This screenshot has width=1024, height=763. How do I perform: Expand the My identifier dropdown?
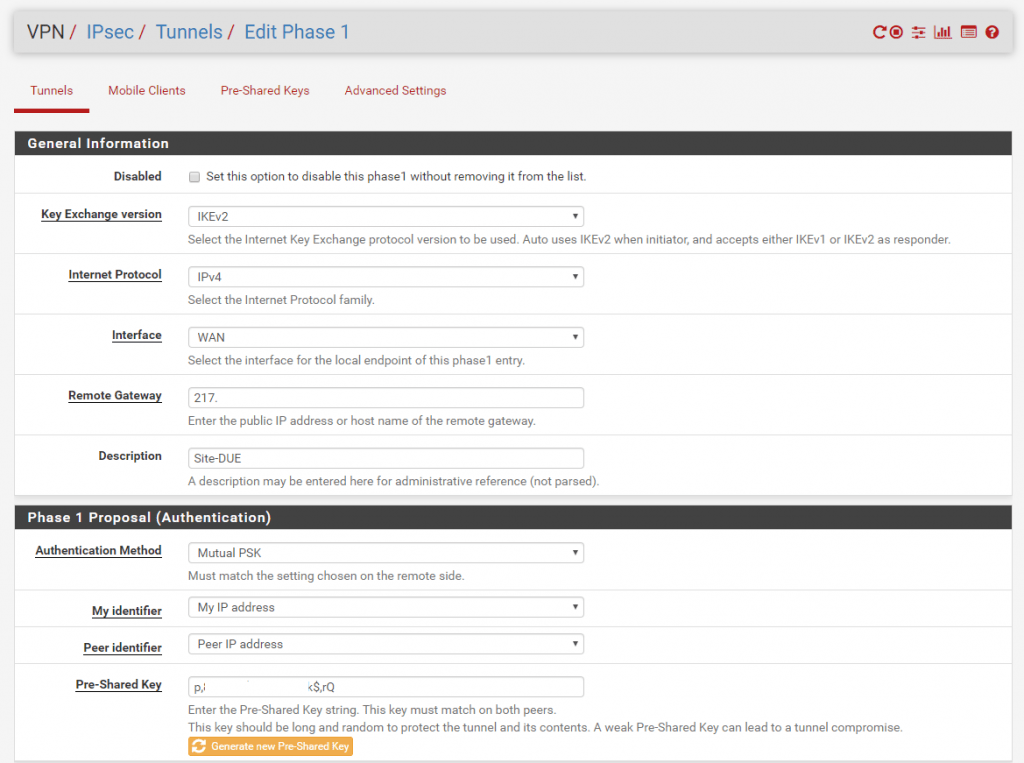[385, 608]
